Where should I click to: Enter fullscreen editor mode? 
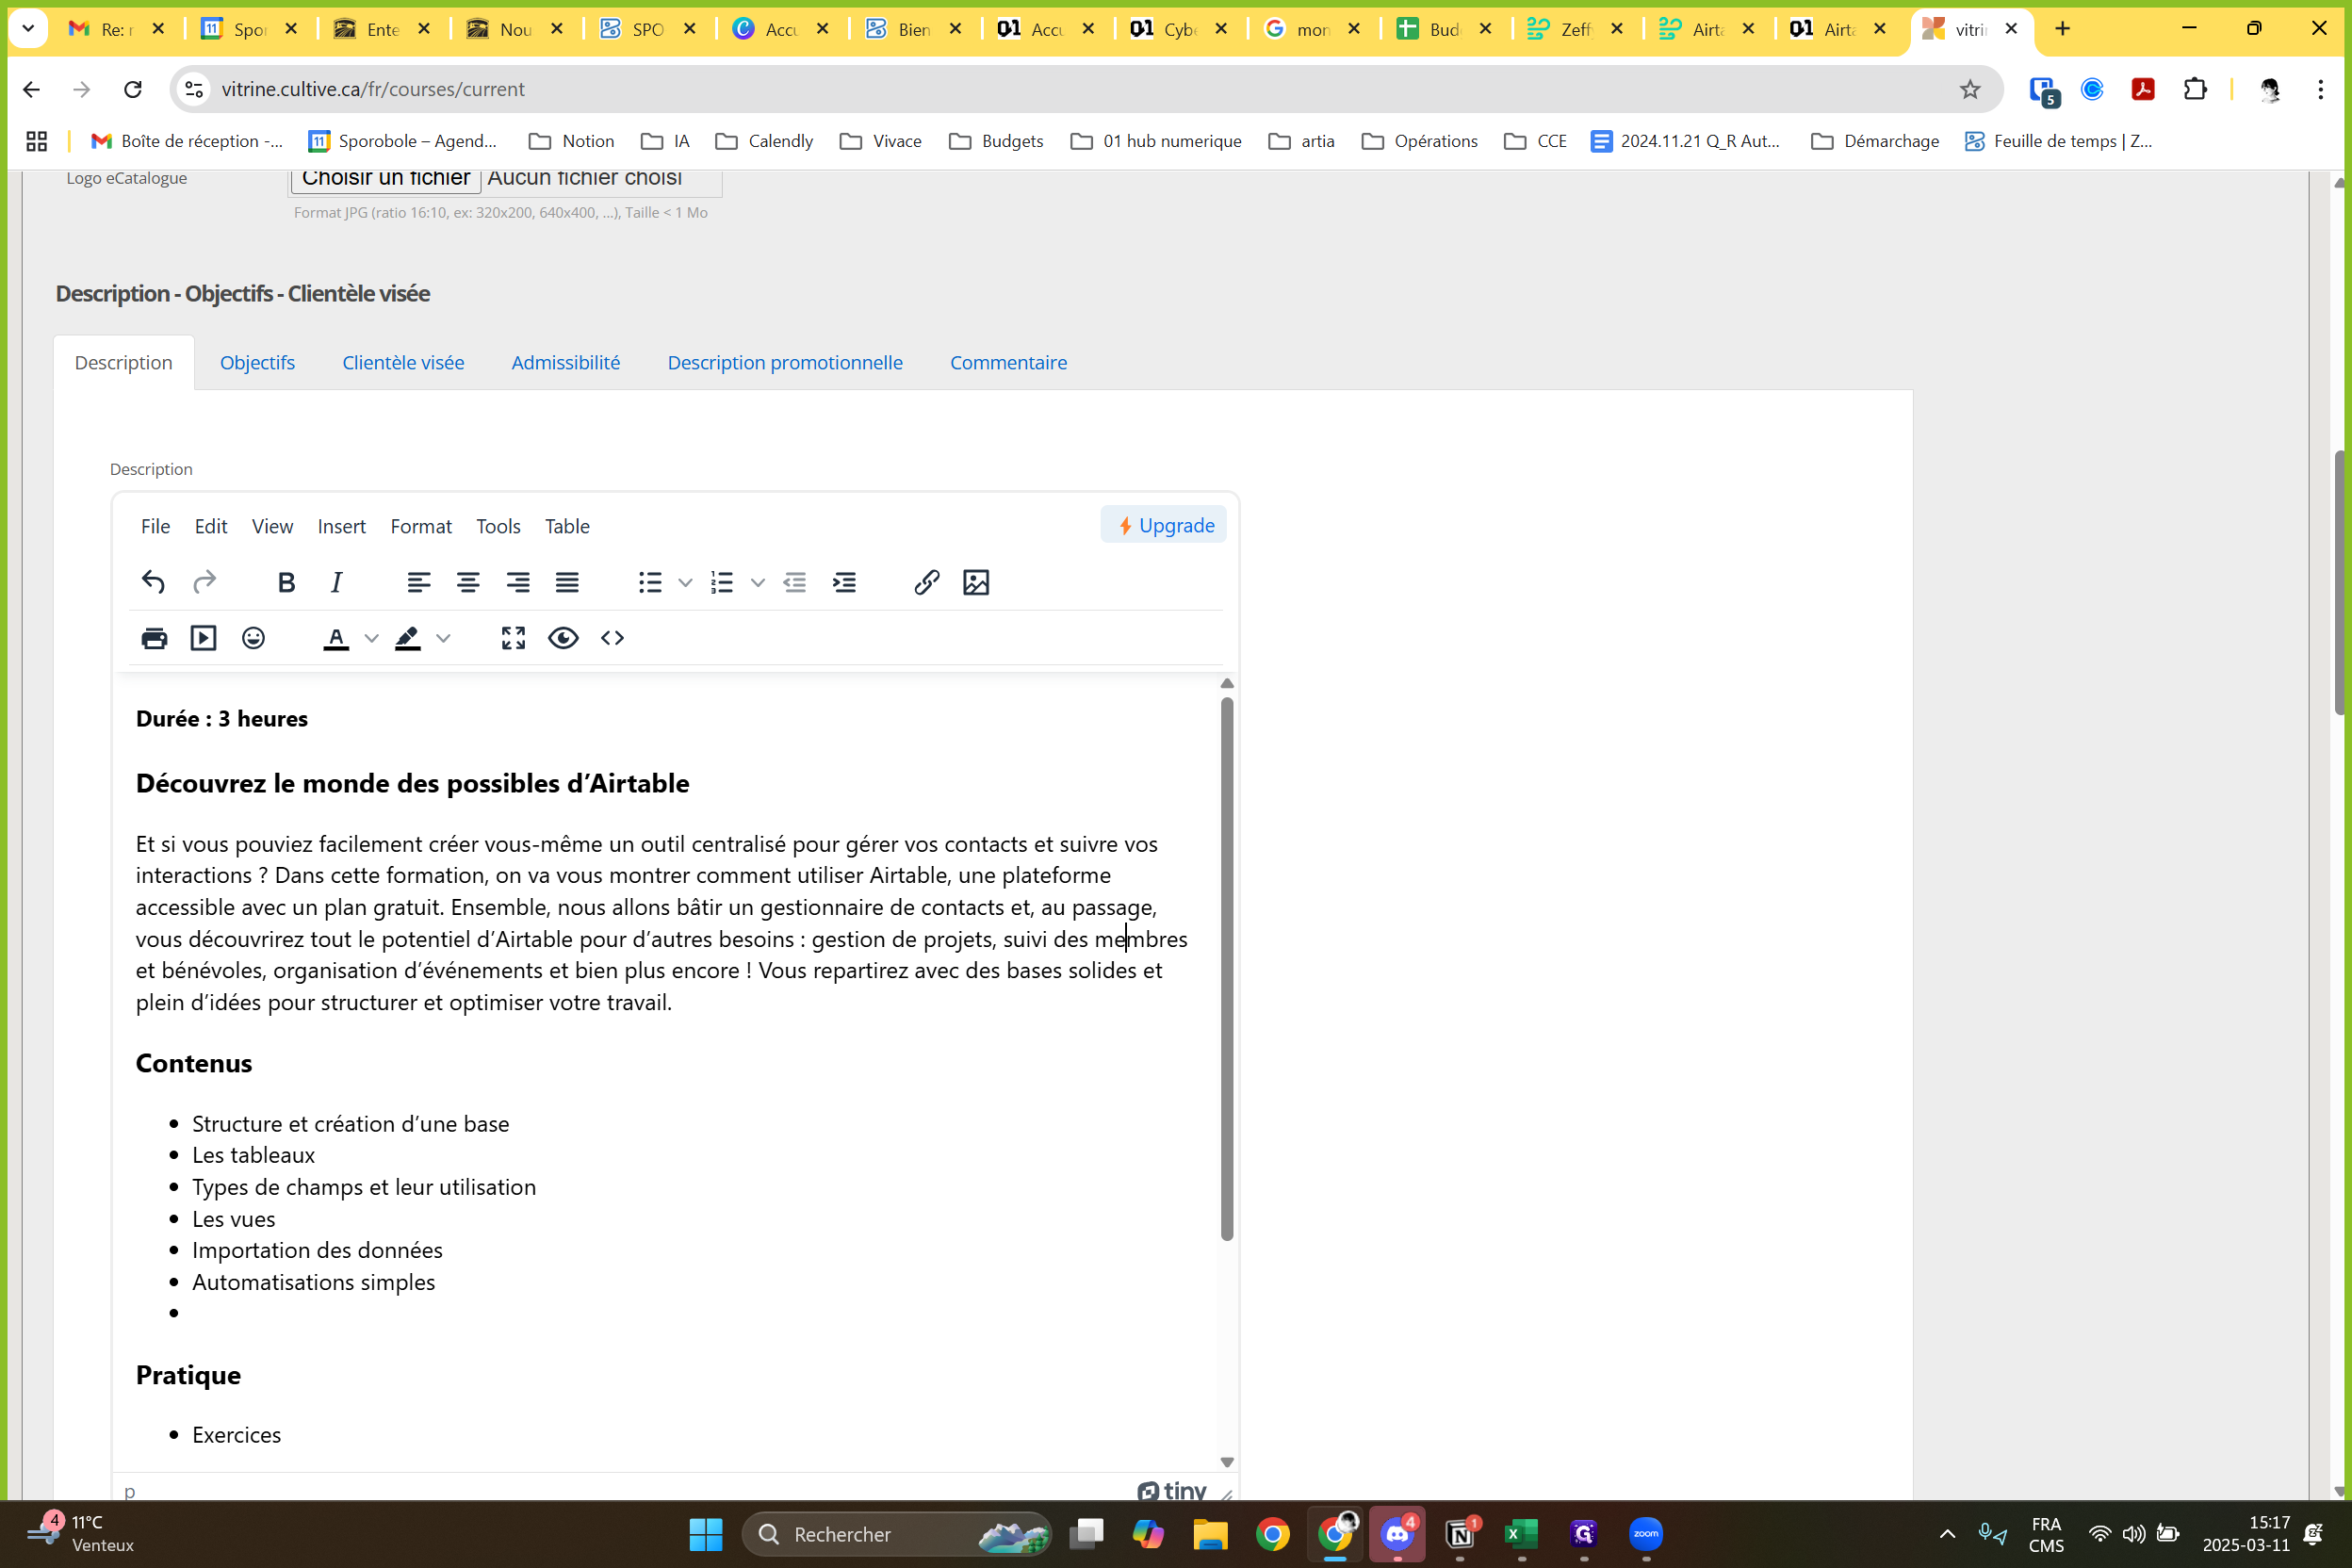tap(513, 638)
